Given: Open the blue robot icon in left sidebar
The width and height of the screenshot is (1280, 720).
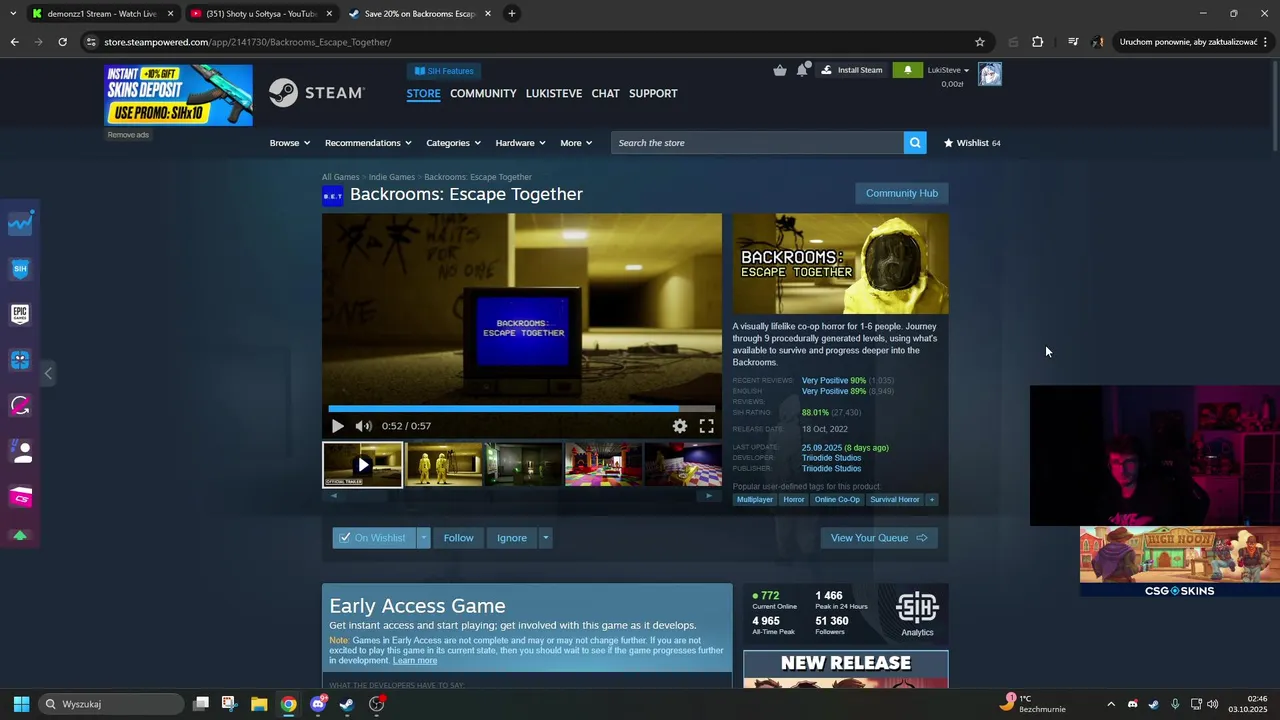Looking at the screenshot, I should (x=20, y=360).
